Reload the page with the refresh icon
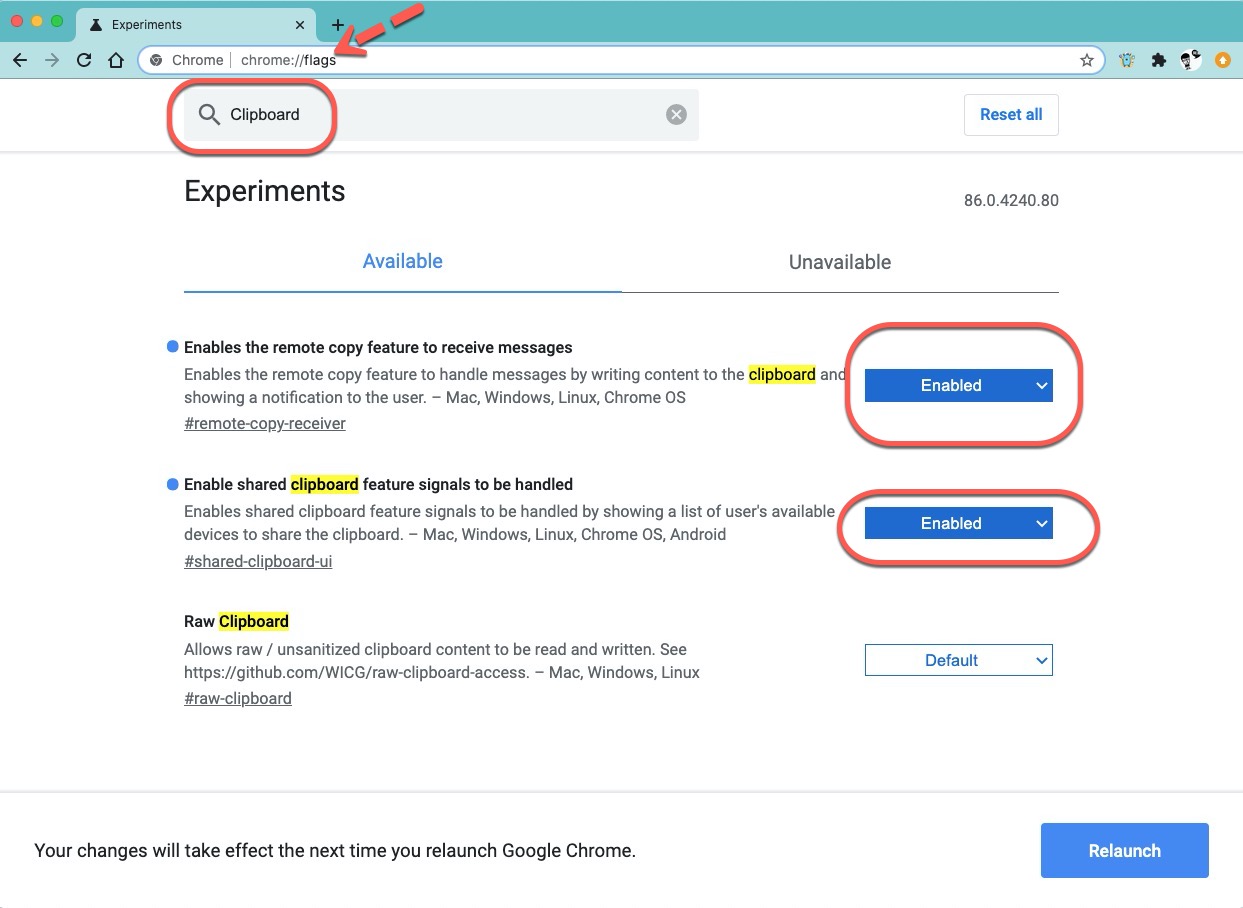The height and width of the screenshot is (908, 1243). (x=84, y=60)
